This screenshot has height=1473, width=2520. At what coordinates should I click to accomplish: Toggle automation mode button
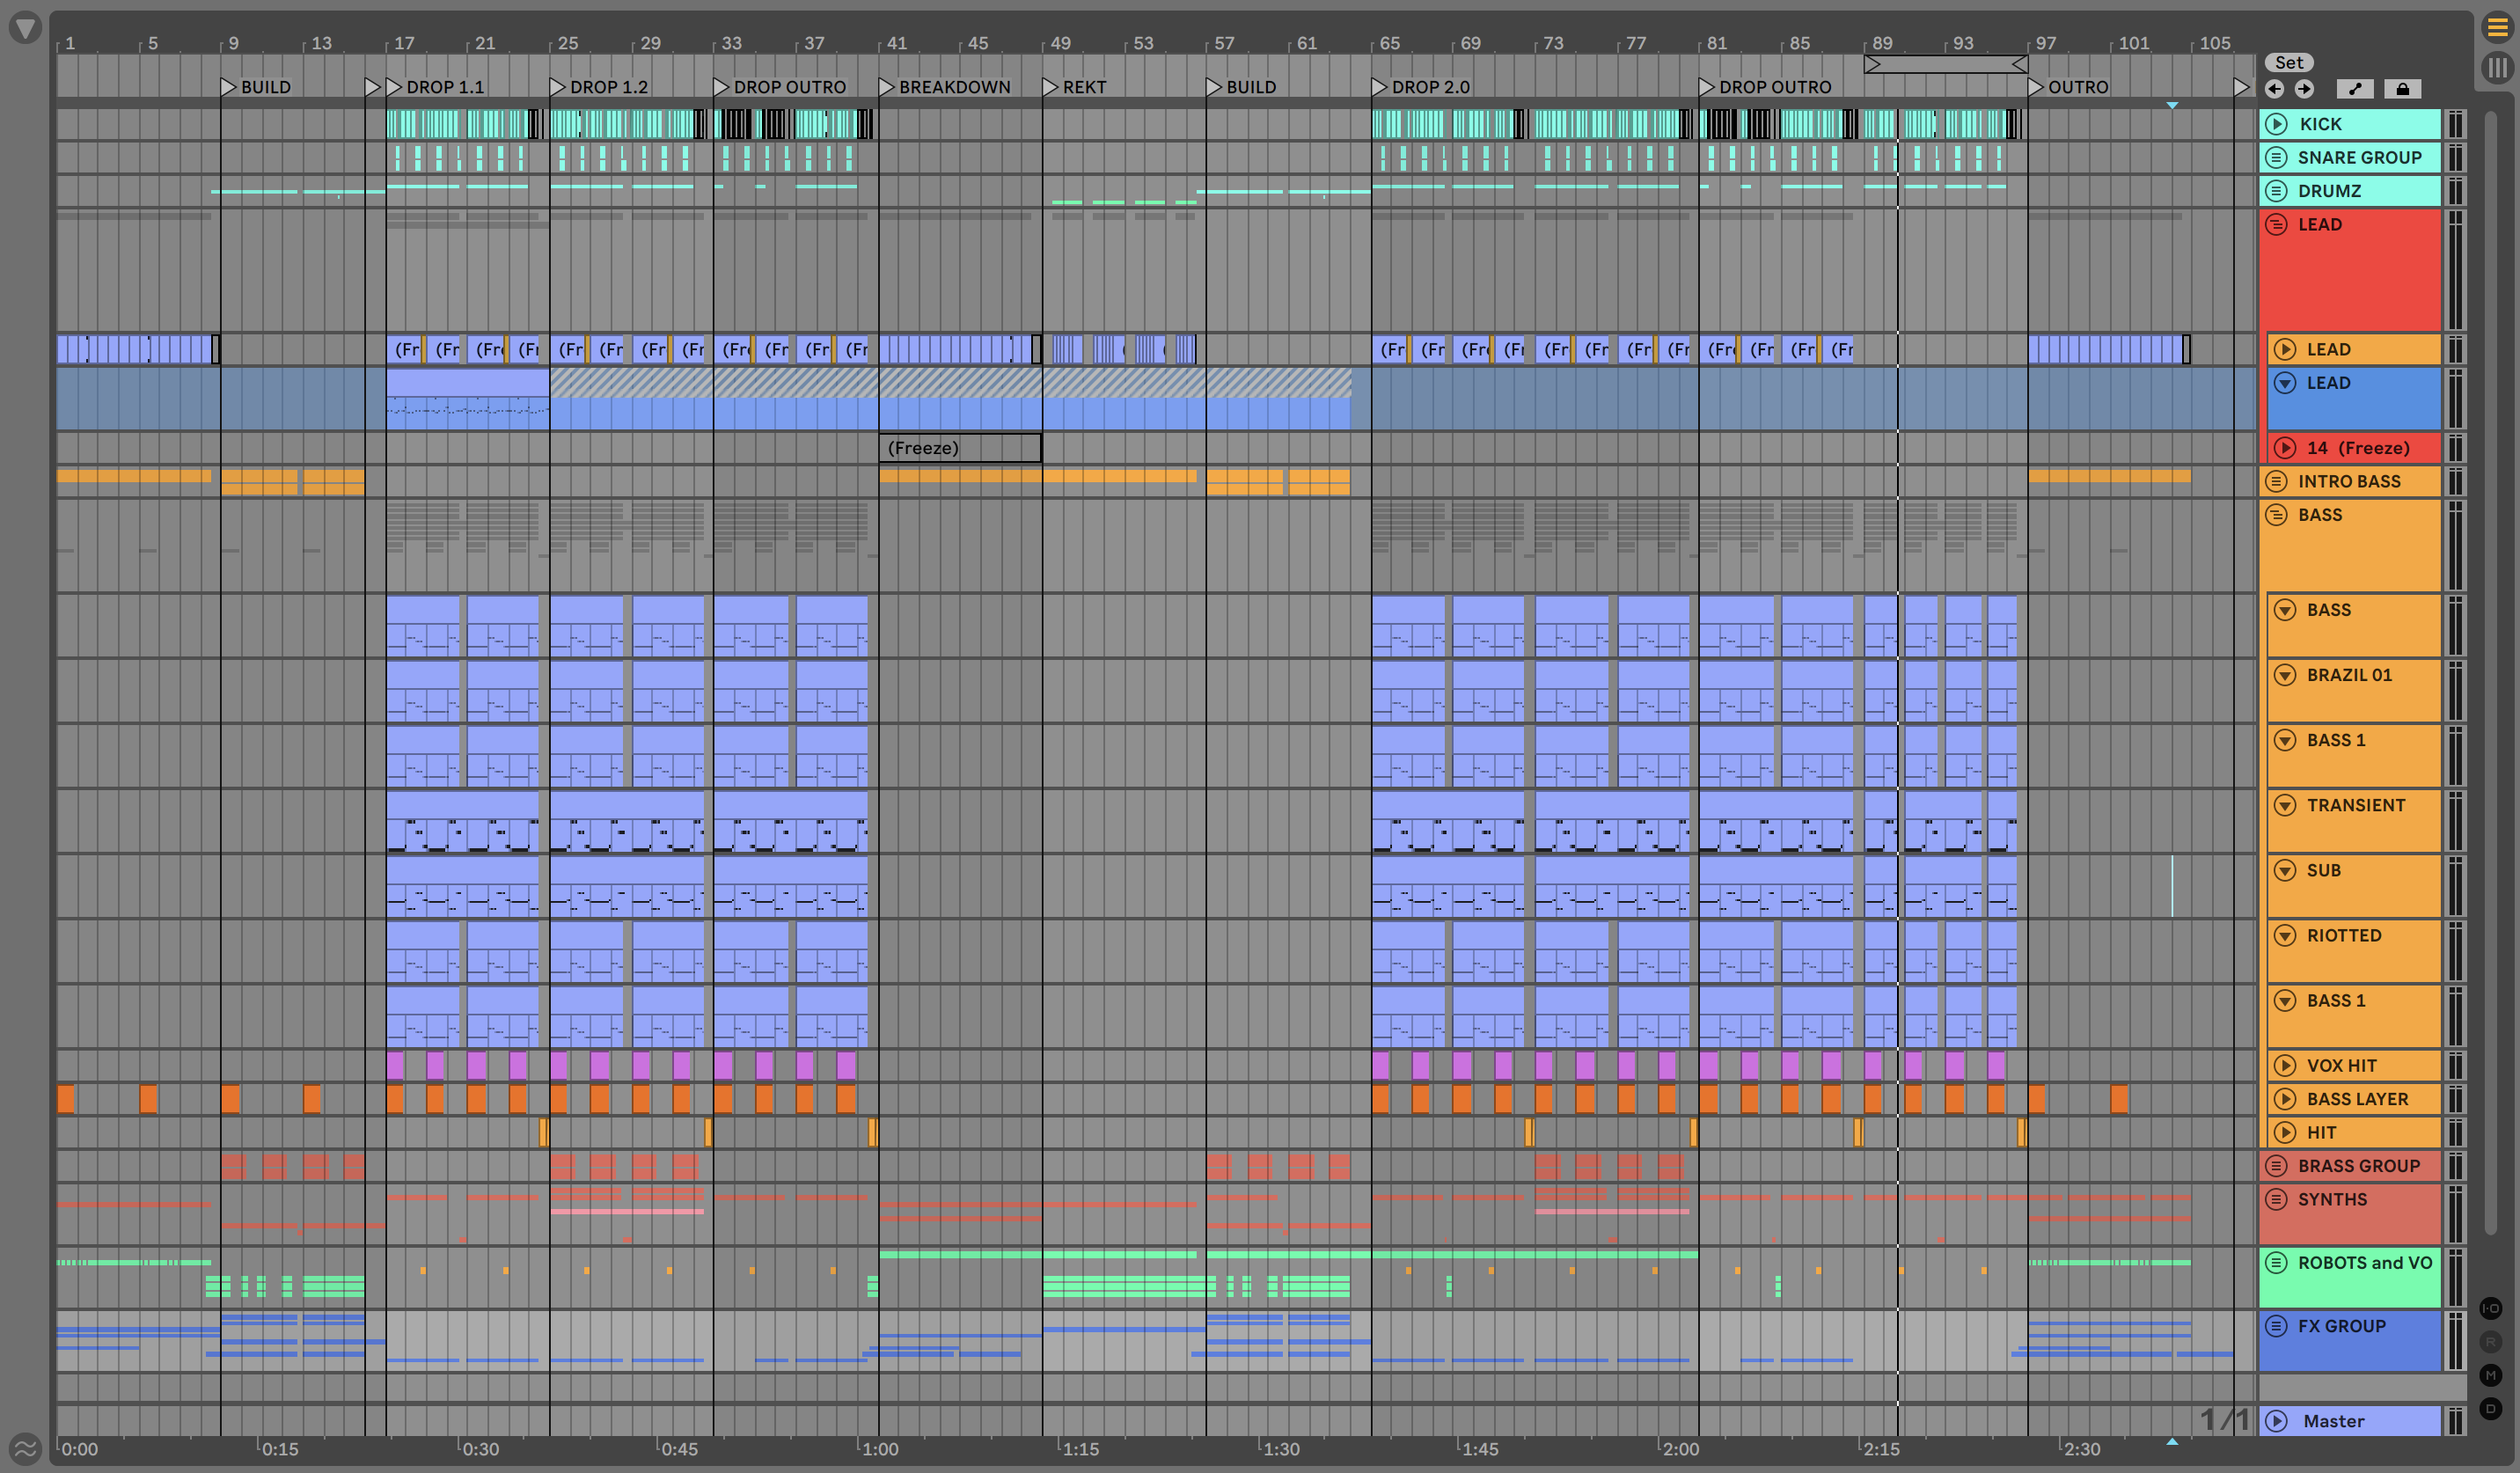coord(2355,89)
